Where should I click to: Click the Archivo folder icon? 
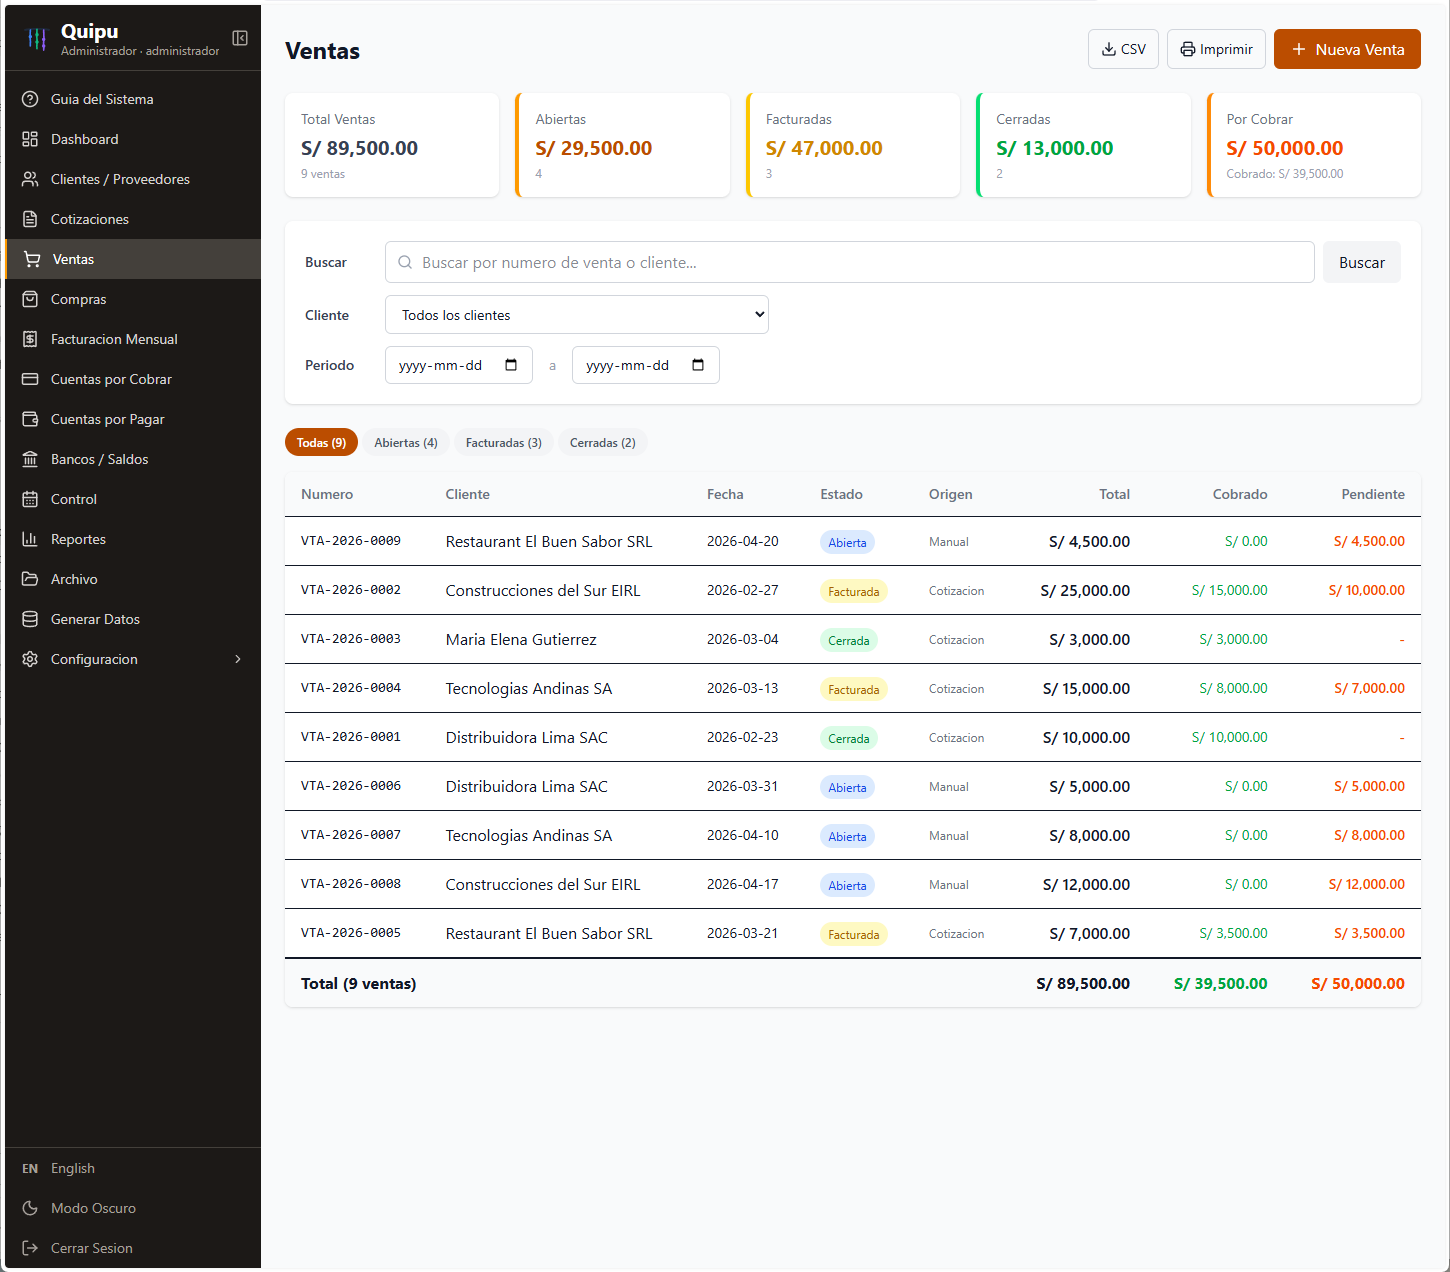30,579
